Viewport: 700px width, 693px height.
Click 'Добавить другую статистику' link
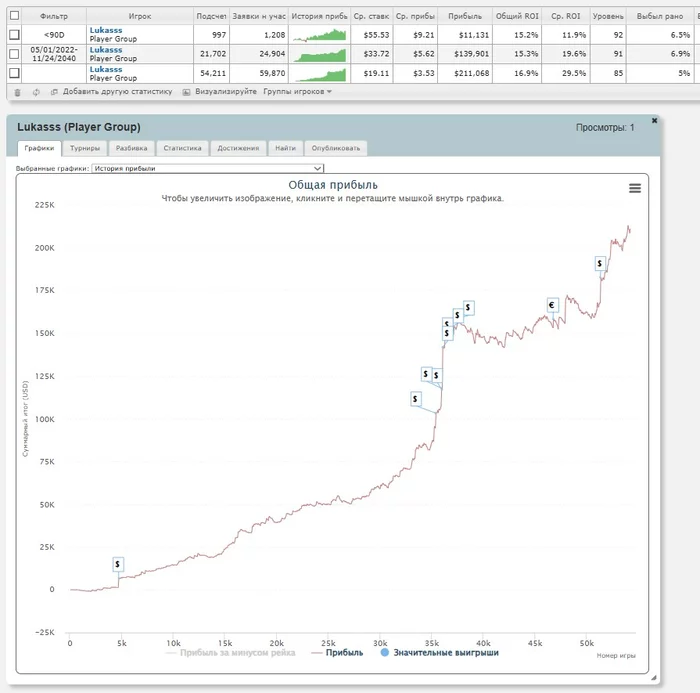(117, 92)
